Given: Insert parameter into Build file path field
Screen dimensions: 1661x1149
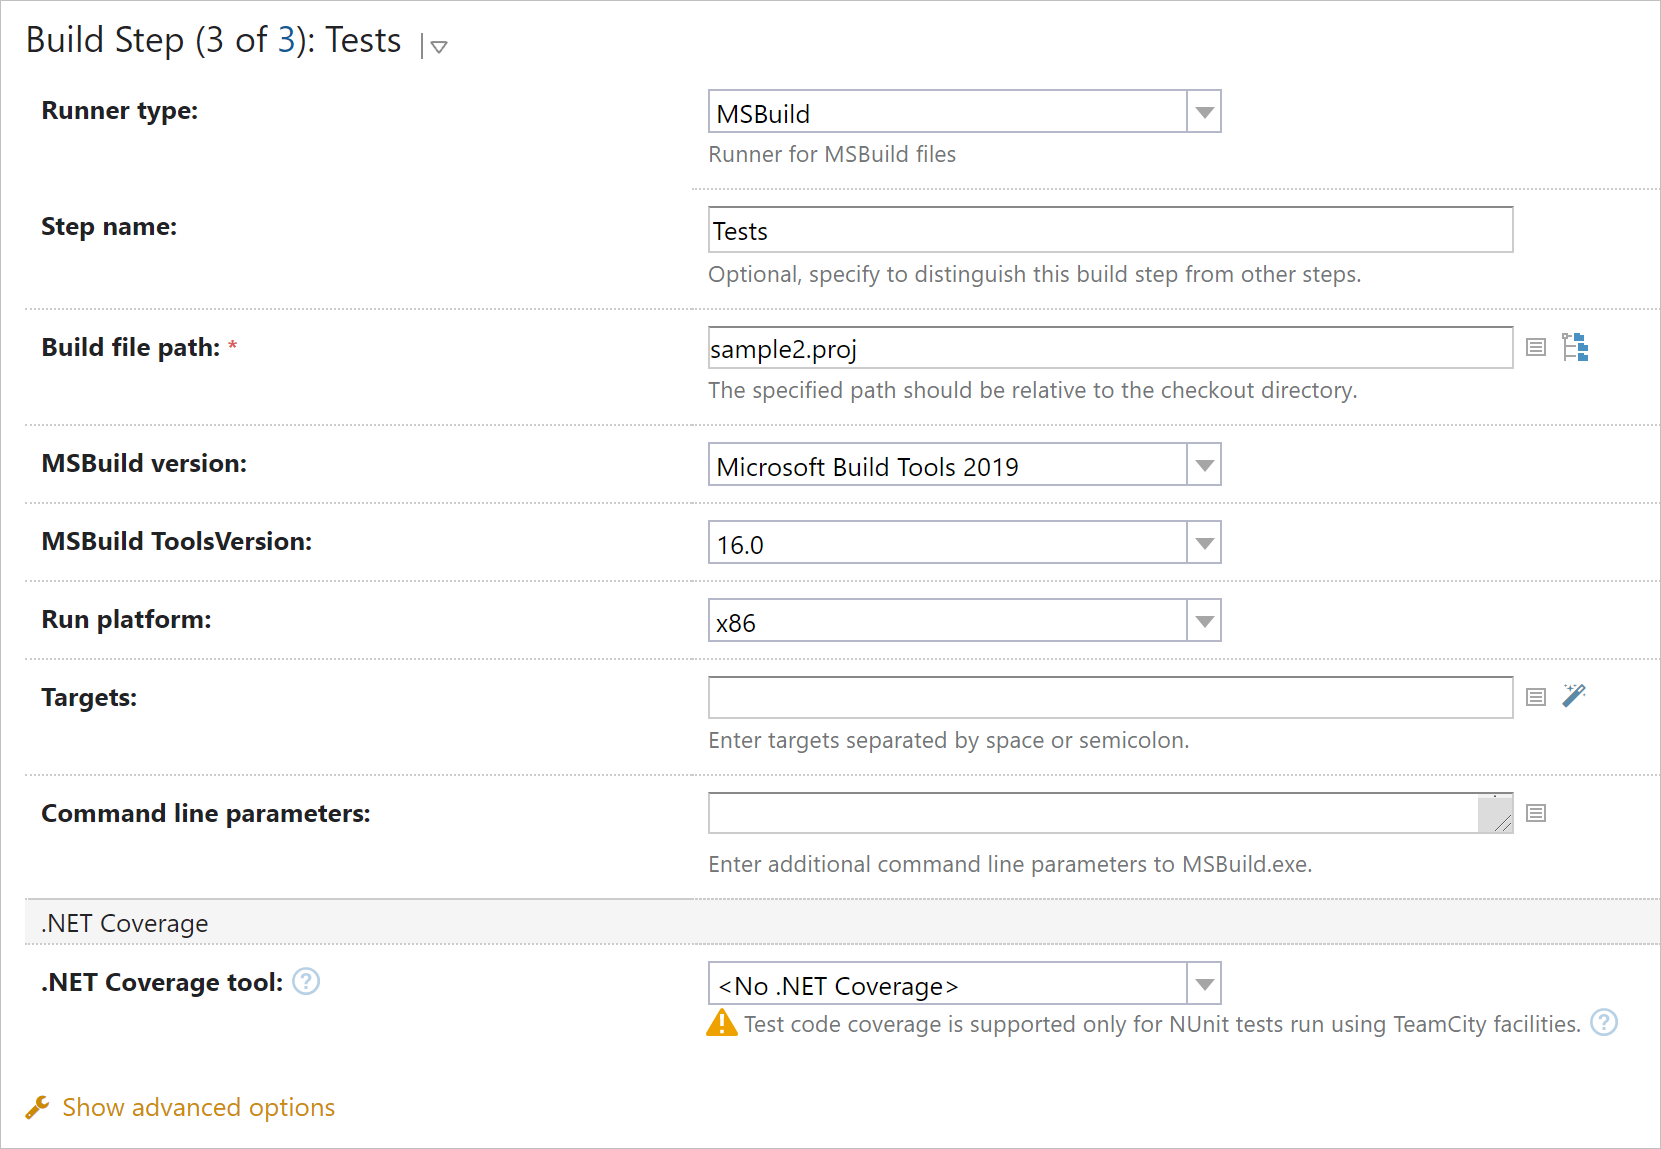Looking at the screenshot, I should click(x=1536, y=347).
